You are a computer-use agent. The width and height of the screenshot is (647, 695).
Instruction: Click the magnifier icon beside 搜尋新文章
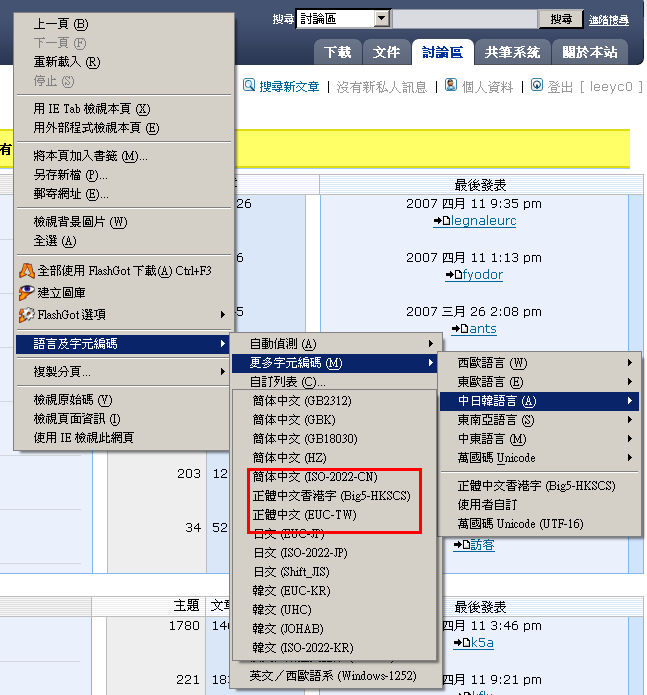249,85
